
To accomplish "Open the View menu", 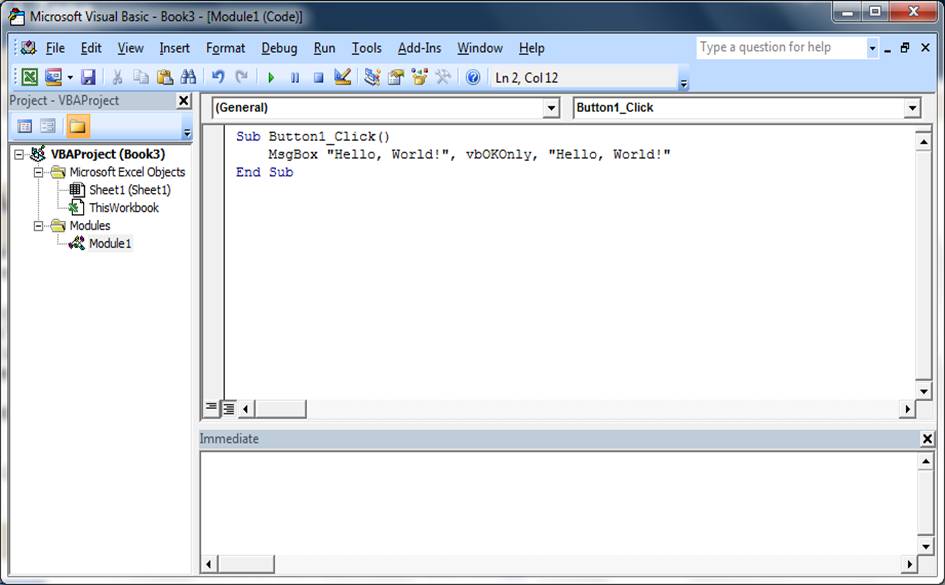I will tap(130, 48).
